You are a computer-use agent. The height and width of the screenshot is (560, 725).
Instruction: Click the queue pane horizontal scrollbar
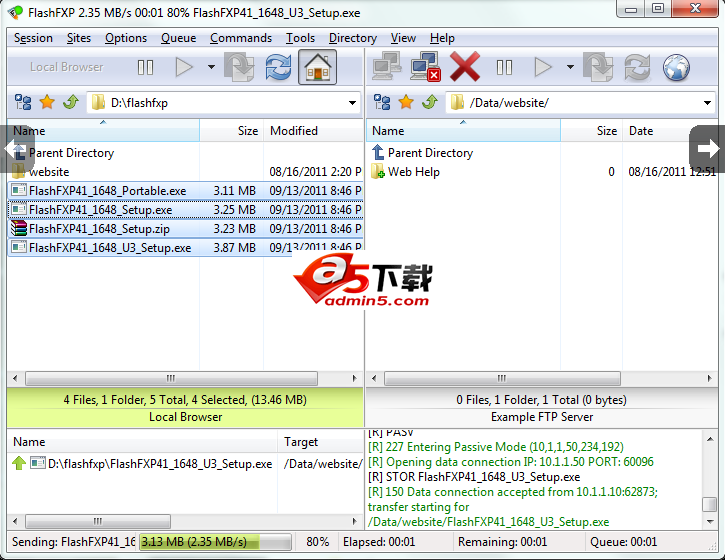tap(98, 521)
